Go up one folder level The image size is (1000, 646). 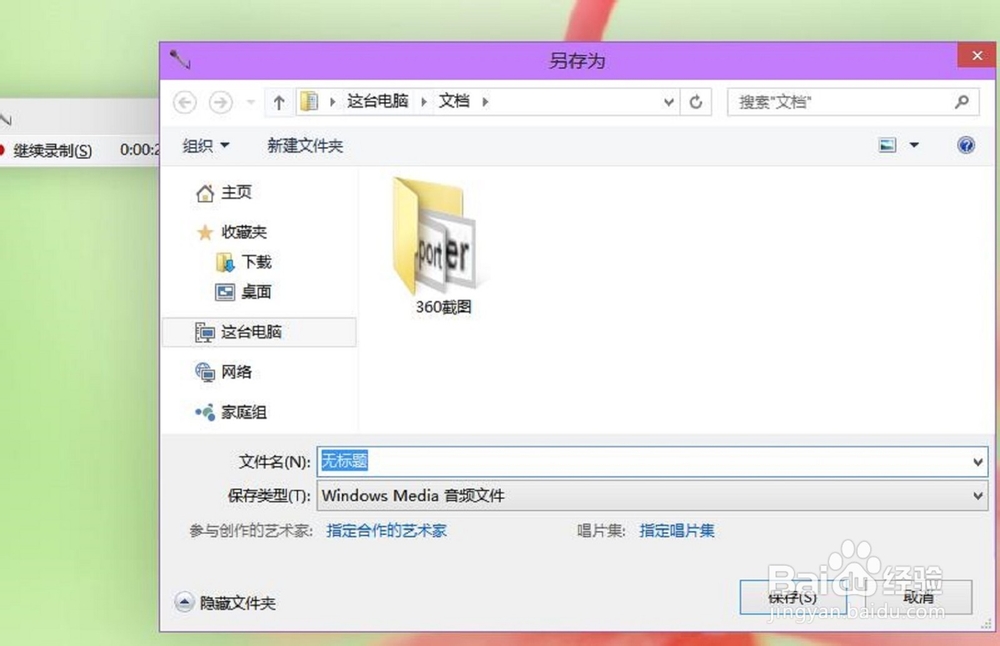click(x=279, y=102)
